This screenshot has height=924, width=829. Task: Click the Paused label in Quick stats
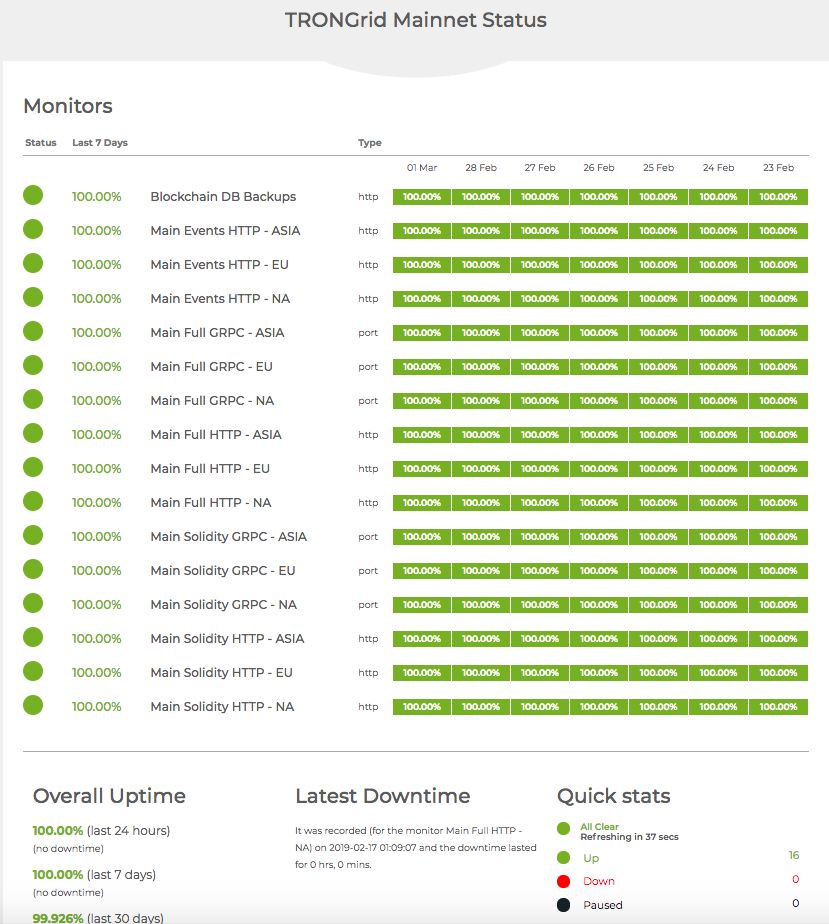(x=603, y=905)
